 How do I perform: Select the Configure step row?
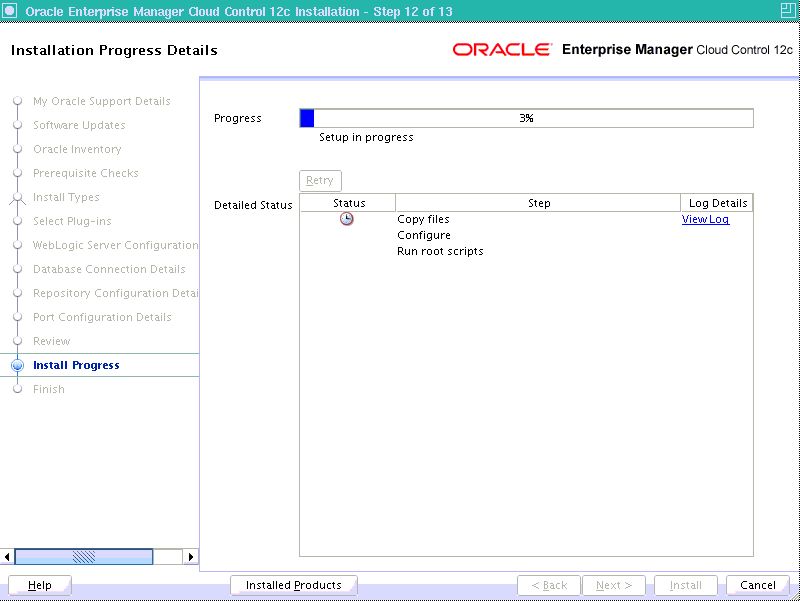(424, 235)
